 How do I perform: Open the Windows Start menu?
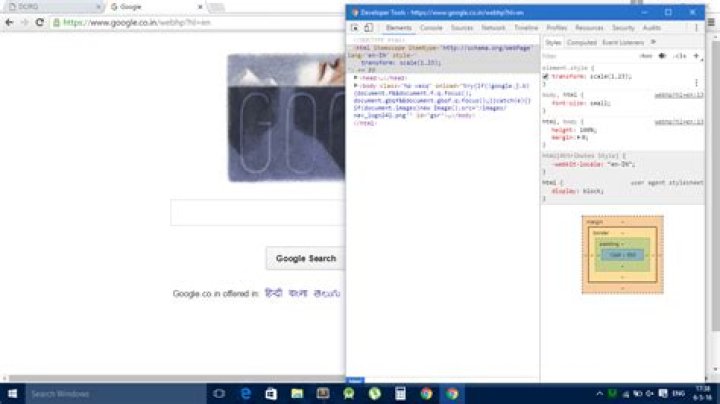point(12,394)
